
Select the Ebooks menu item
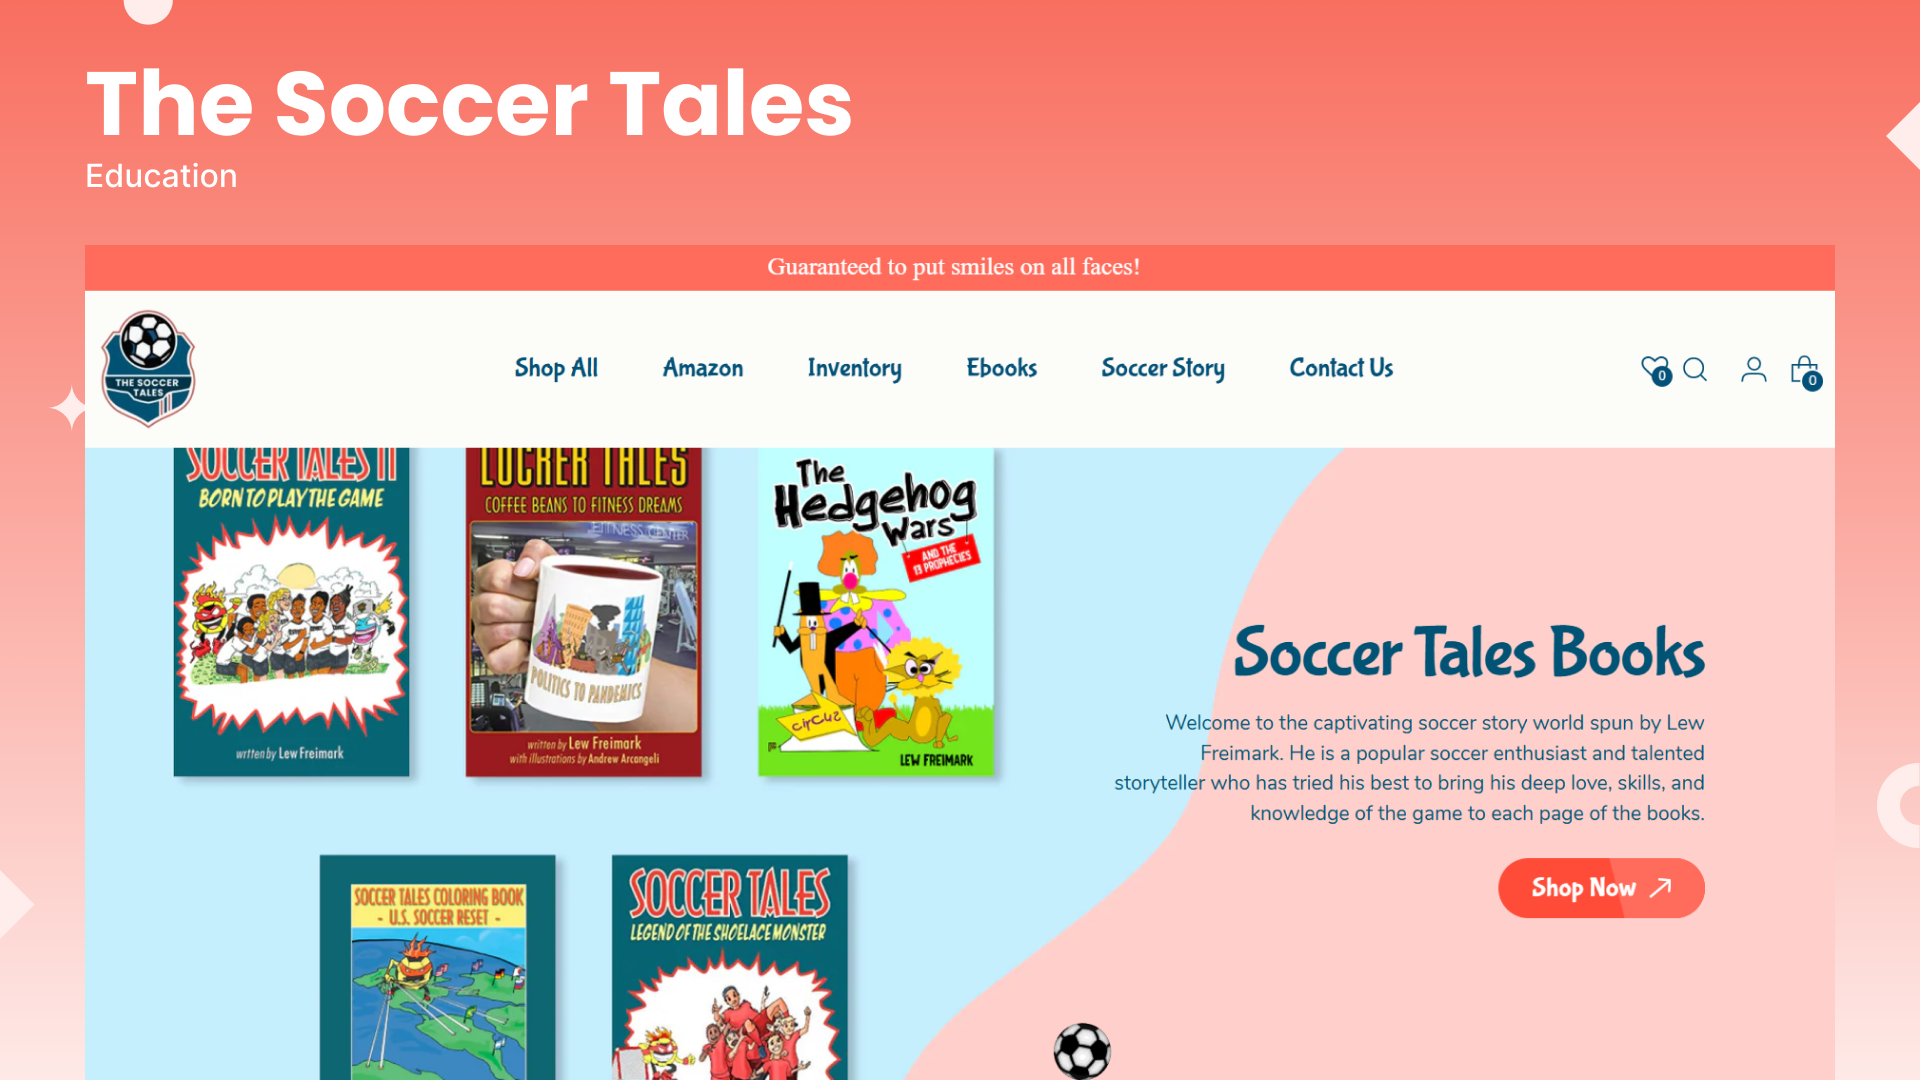click(x=1001, y=368)
